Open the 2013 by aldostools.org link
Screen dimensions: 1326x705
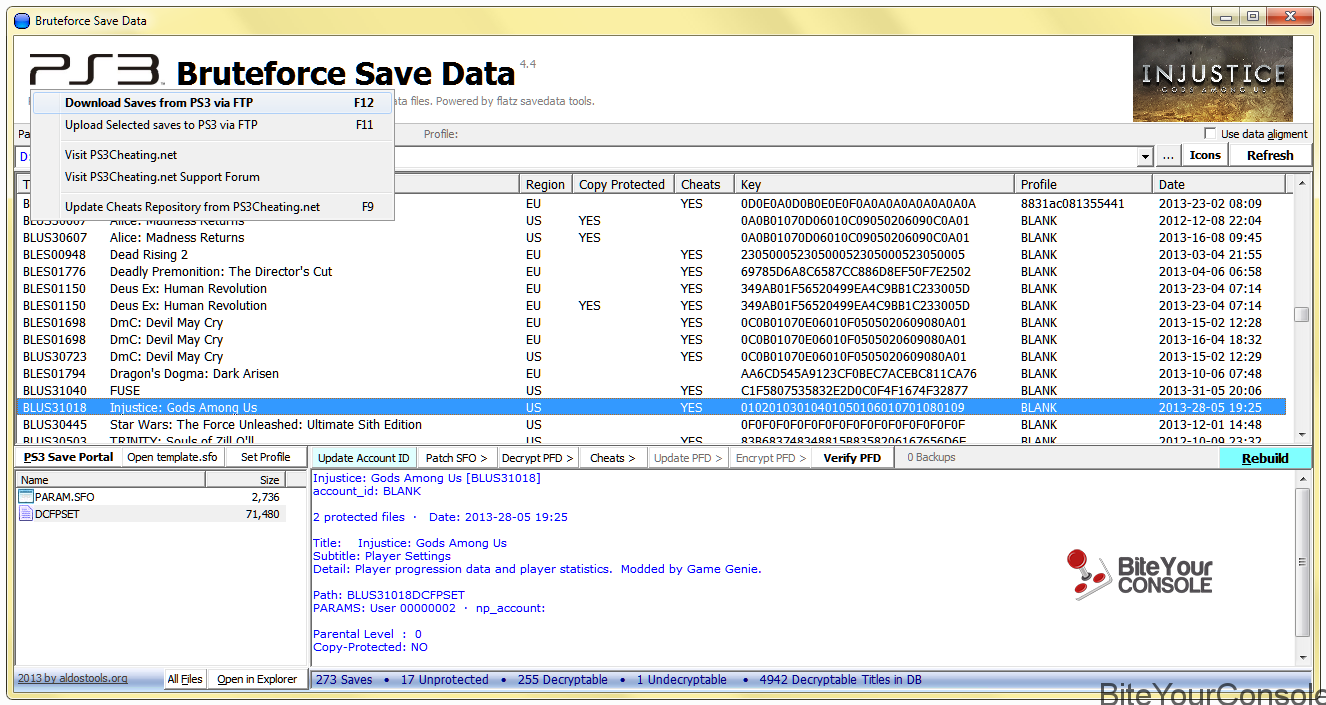[73, 678]
